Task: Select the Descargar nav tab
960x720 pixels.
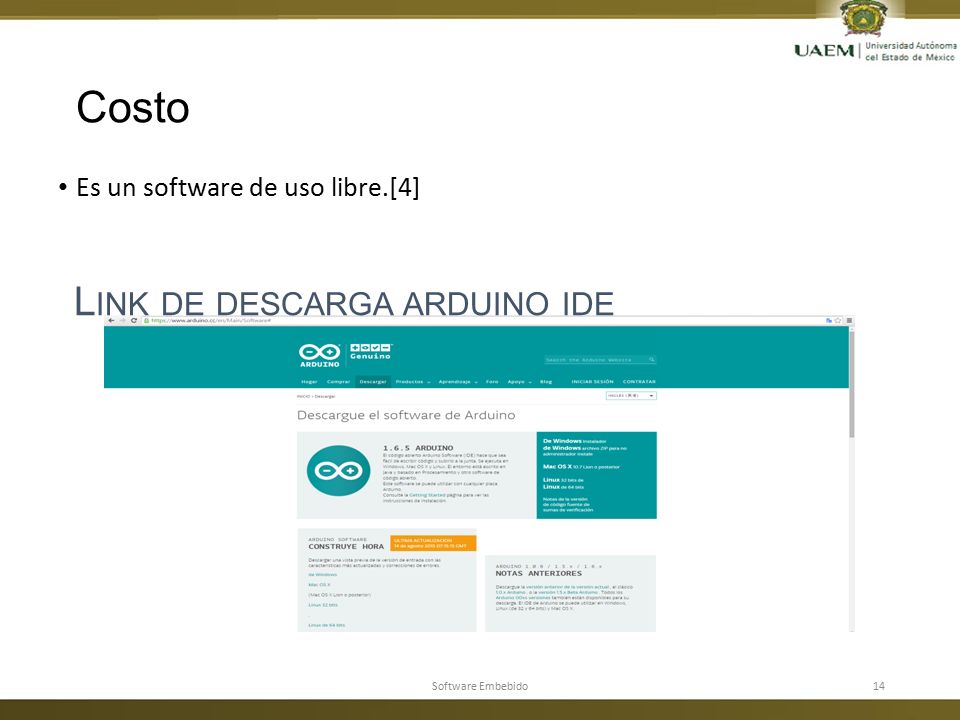Action: (x=373, y=381)
